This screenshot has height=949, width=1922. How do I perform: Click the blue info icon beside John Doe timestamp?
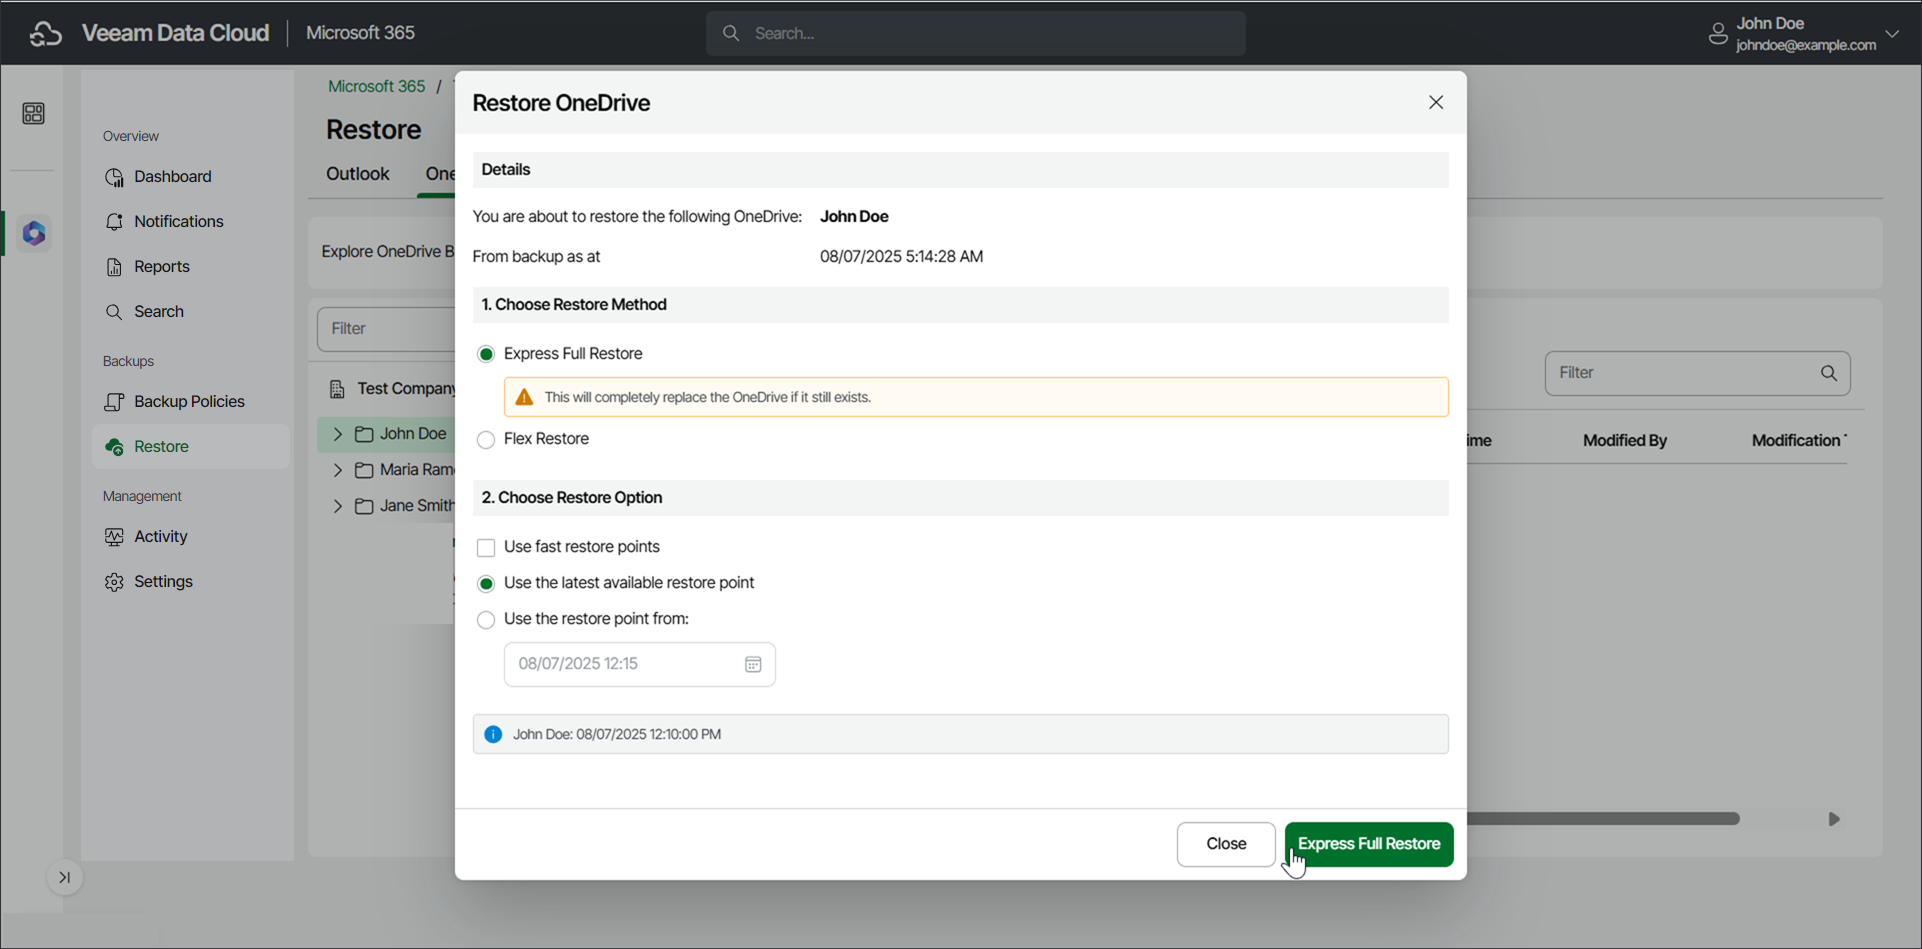[x=493, y=734]
